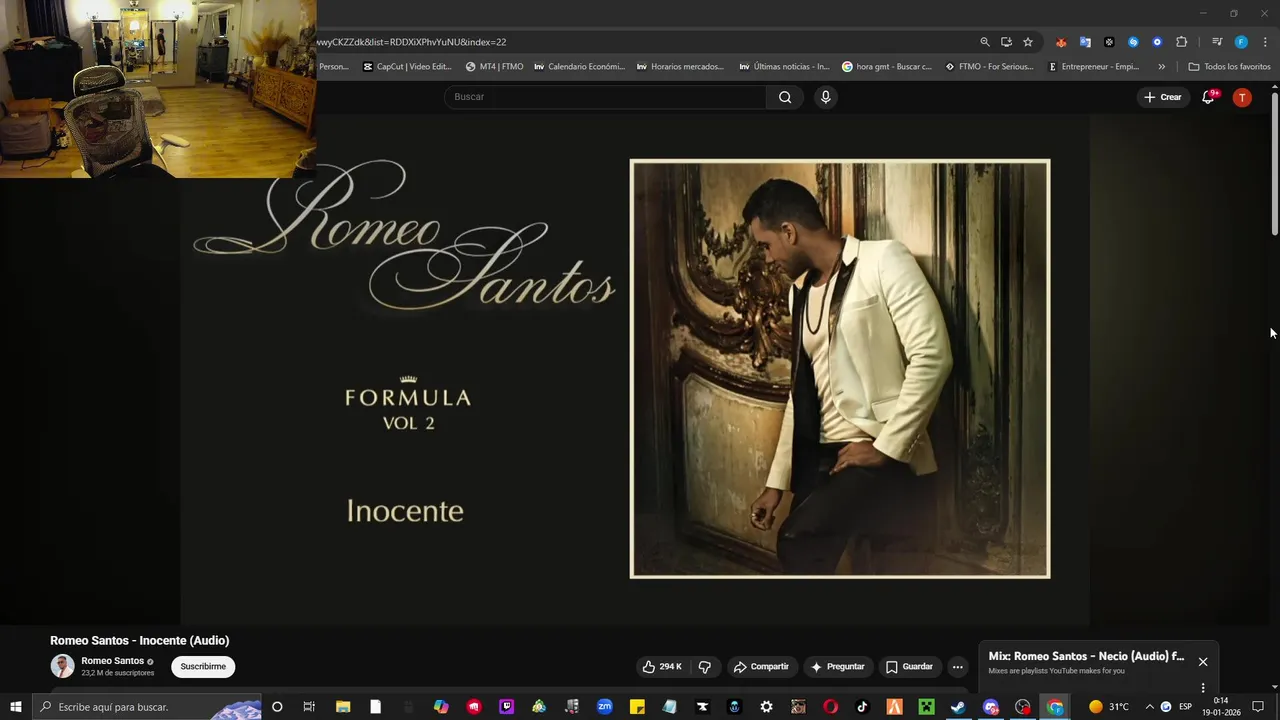Start voice search with microphone icon
The height and width of the screenshot is (720, 1280).
[x=825, y=97]
